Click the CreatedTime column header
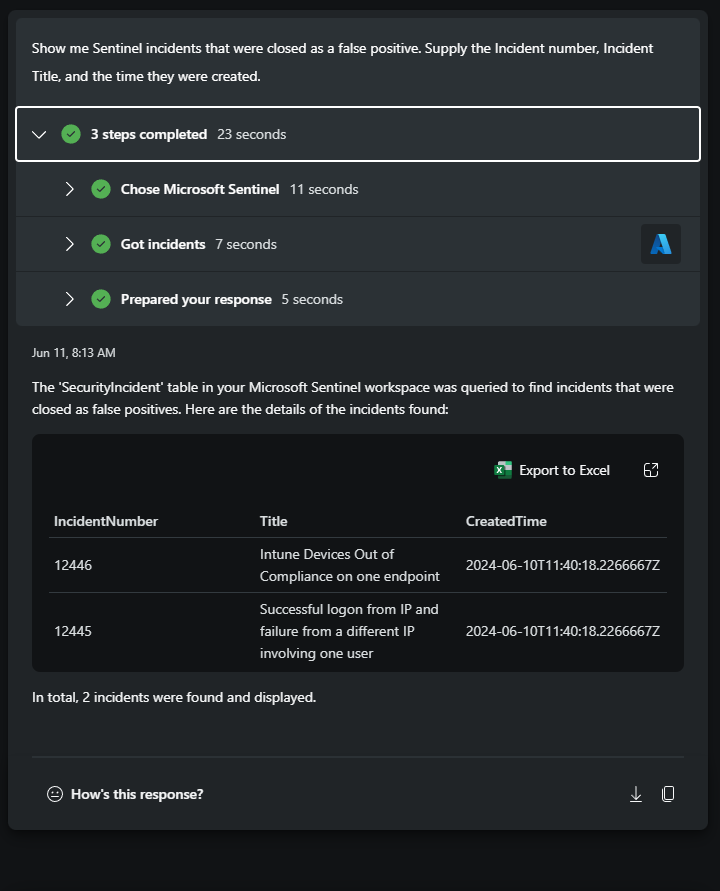This screenshot has width=720, height=891. (506, 522)
